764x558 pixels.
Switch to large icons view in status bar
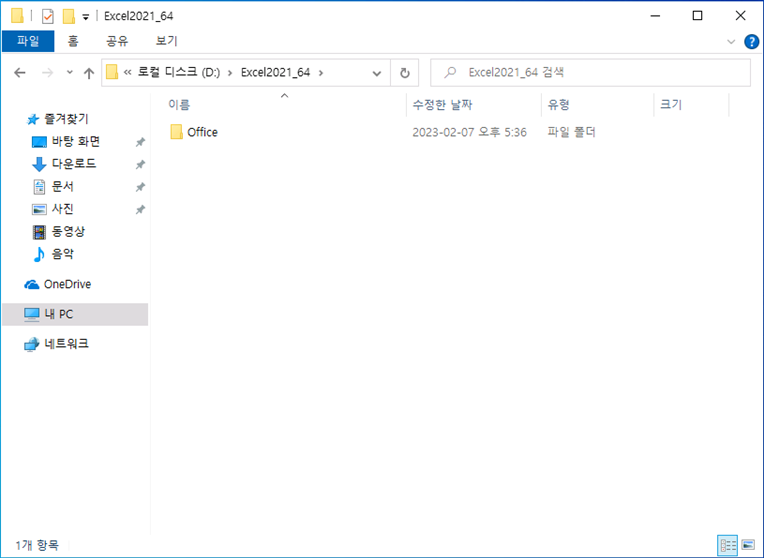click(x=748, y=545)
